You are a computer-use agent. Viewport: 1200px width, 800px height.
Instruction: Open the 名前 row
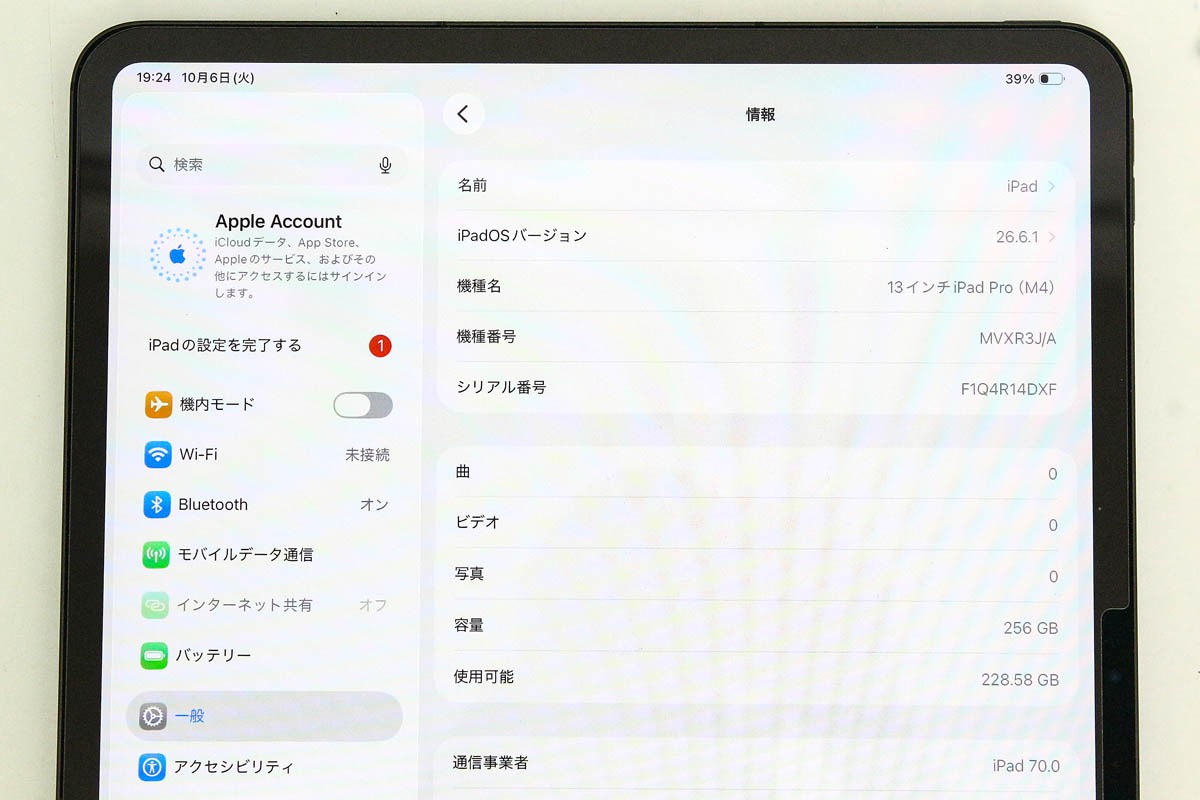[756, 186]
